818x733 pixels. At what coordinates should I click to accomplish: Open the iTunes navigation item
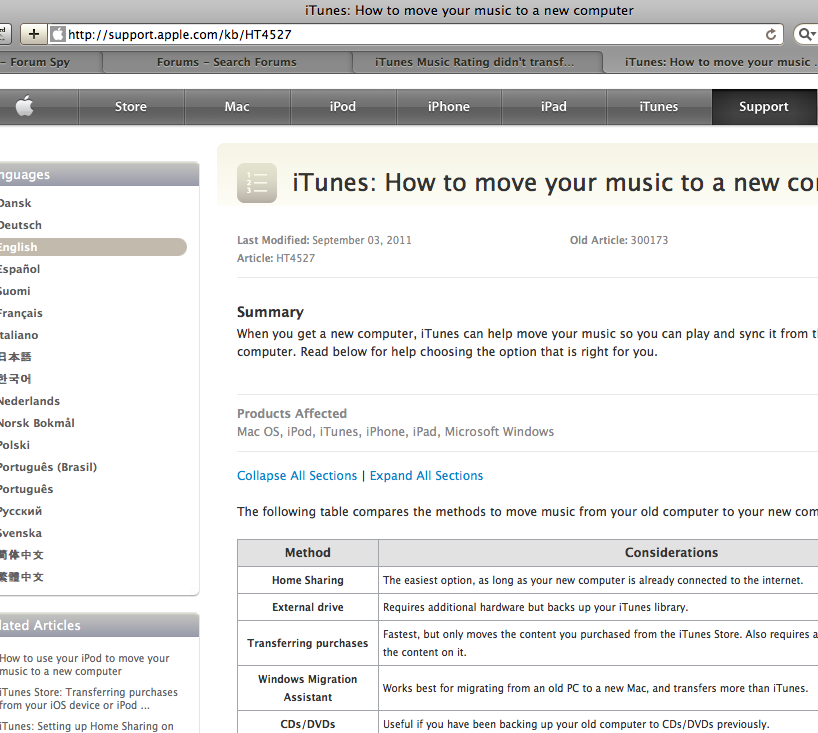click(659, 106)
